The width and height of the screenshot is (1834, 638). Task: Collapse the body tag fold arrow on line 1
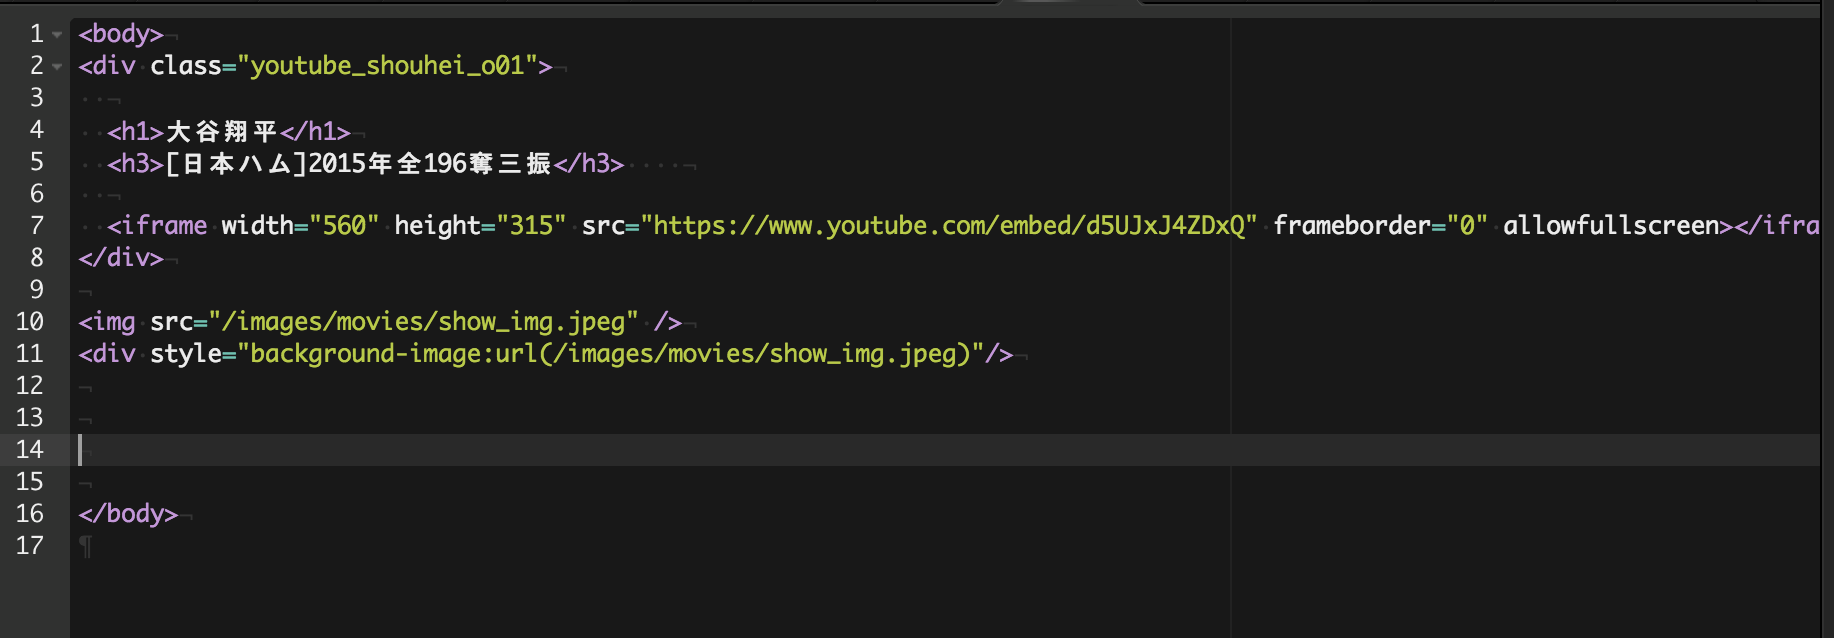tap(57, 35)
